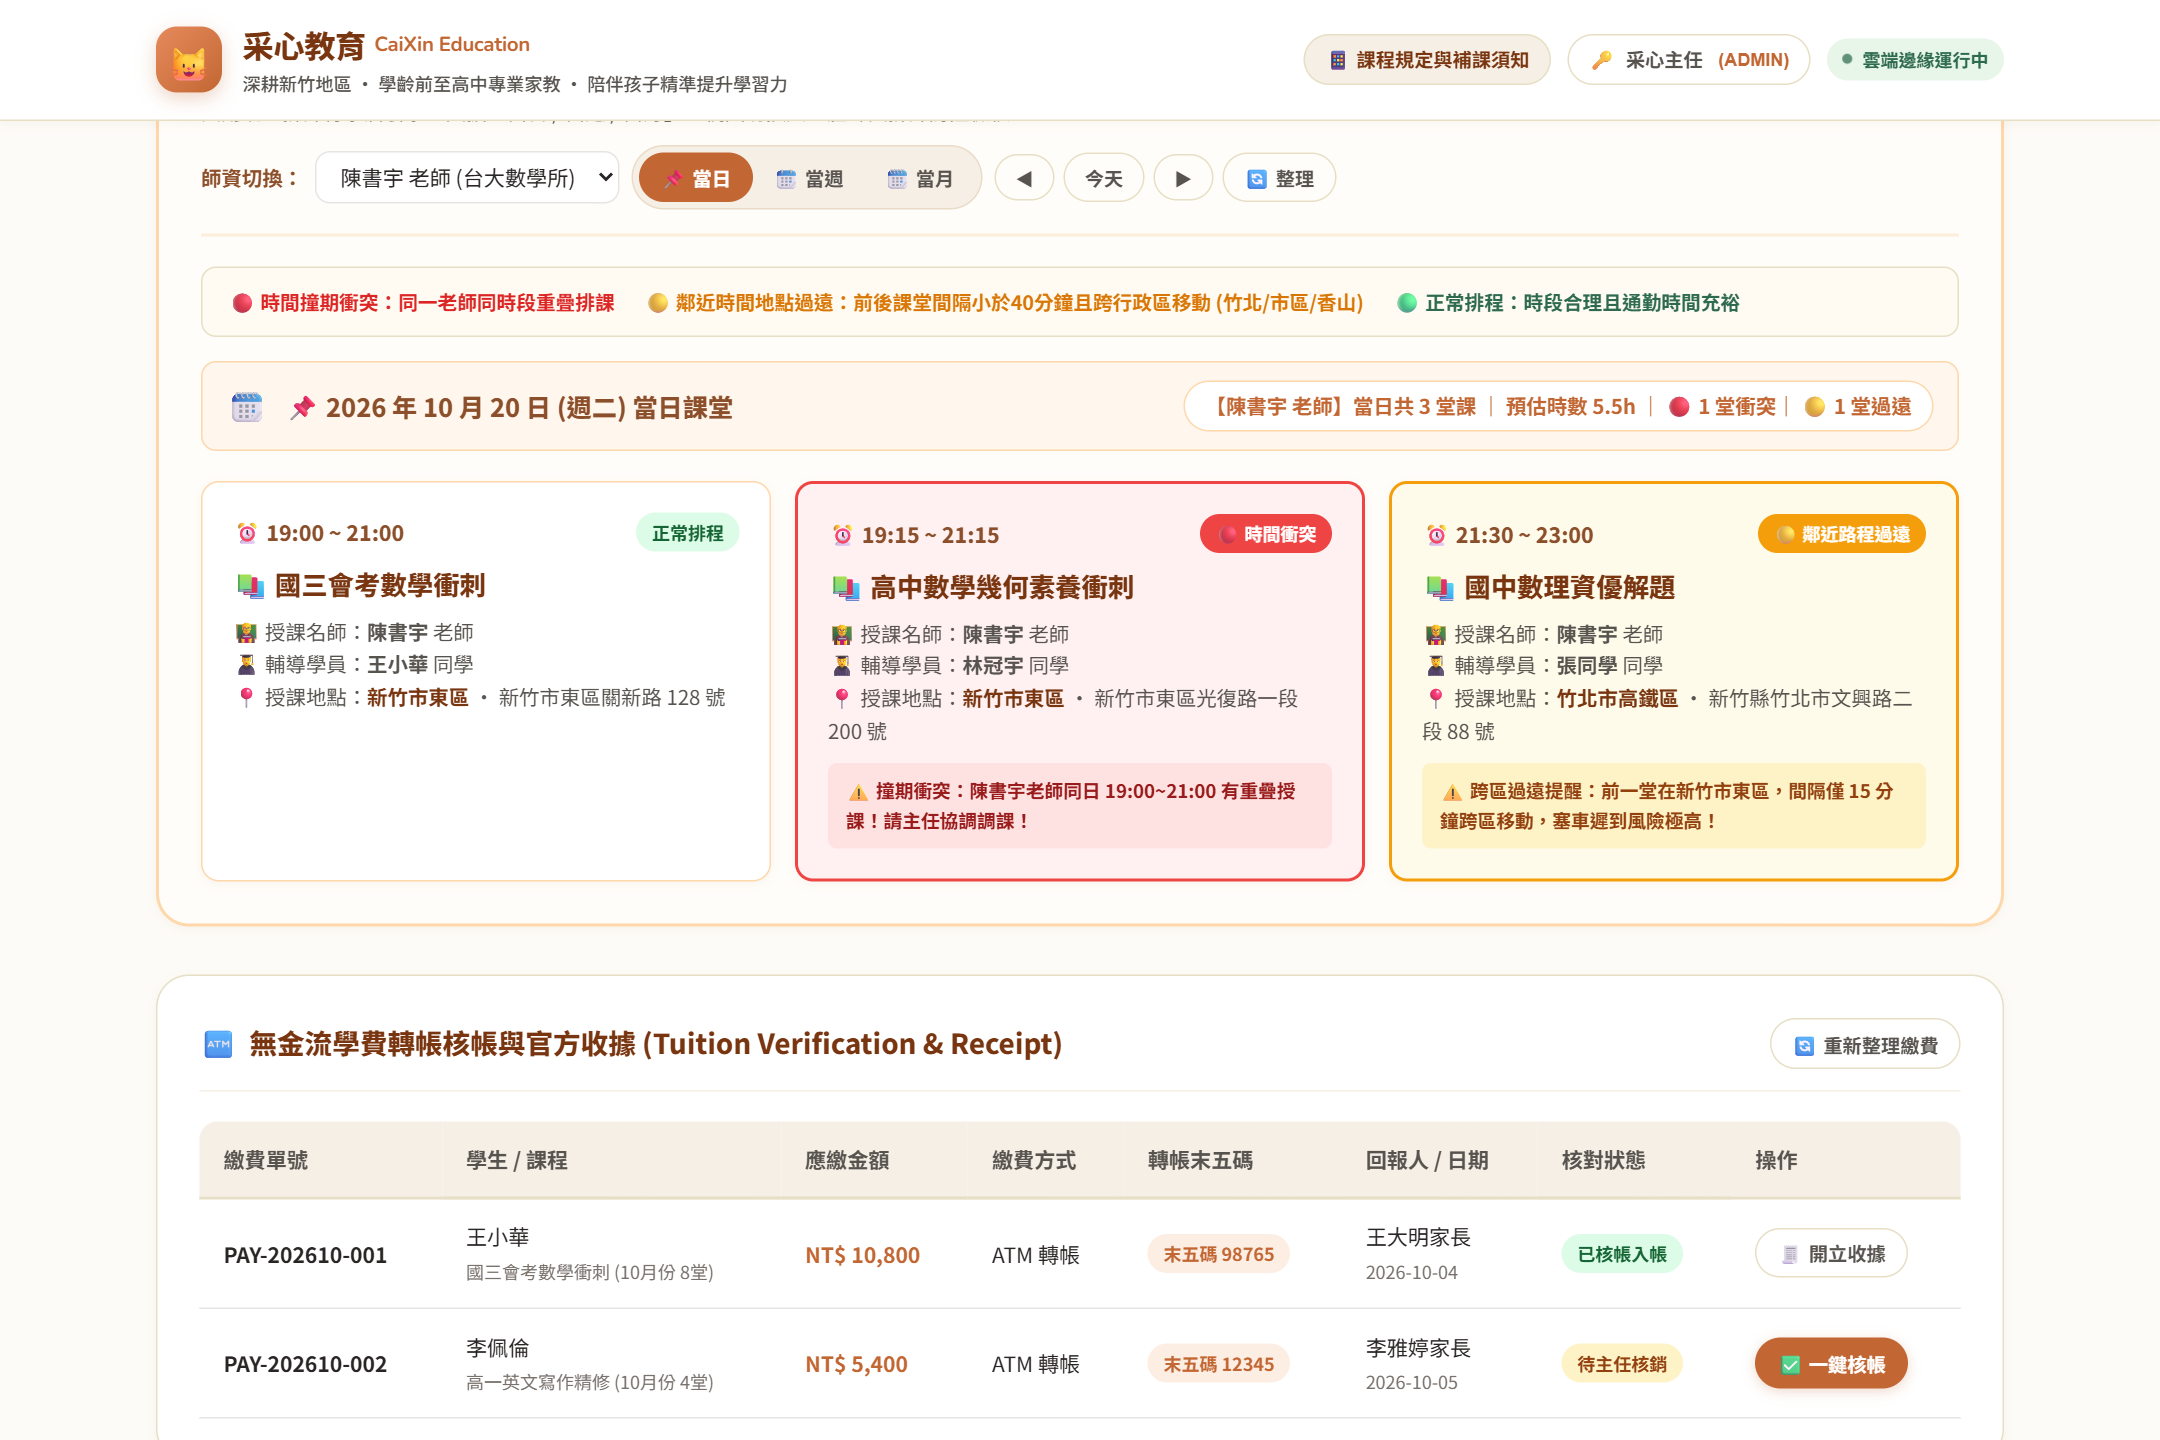This screenshot has height=1440, width=2160.
Task: Click the 1 堂過遠 summary indicator
Action: (x=1858, y=406)
